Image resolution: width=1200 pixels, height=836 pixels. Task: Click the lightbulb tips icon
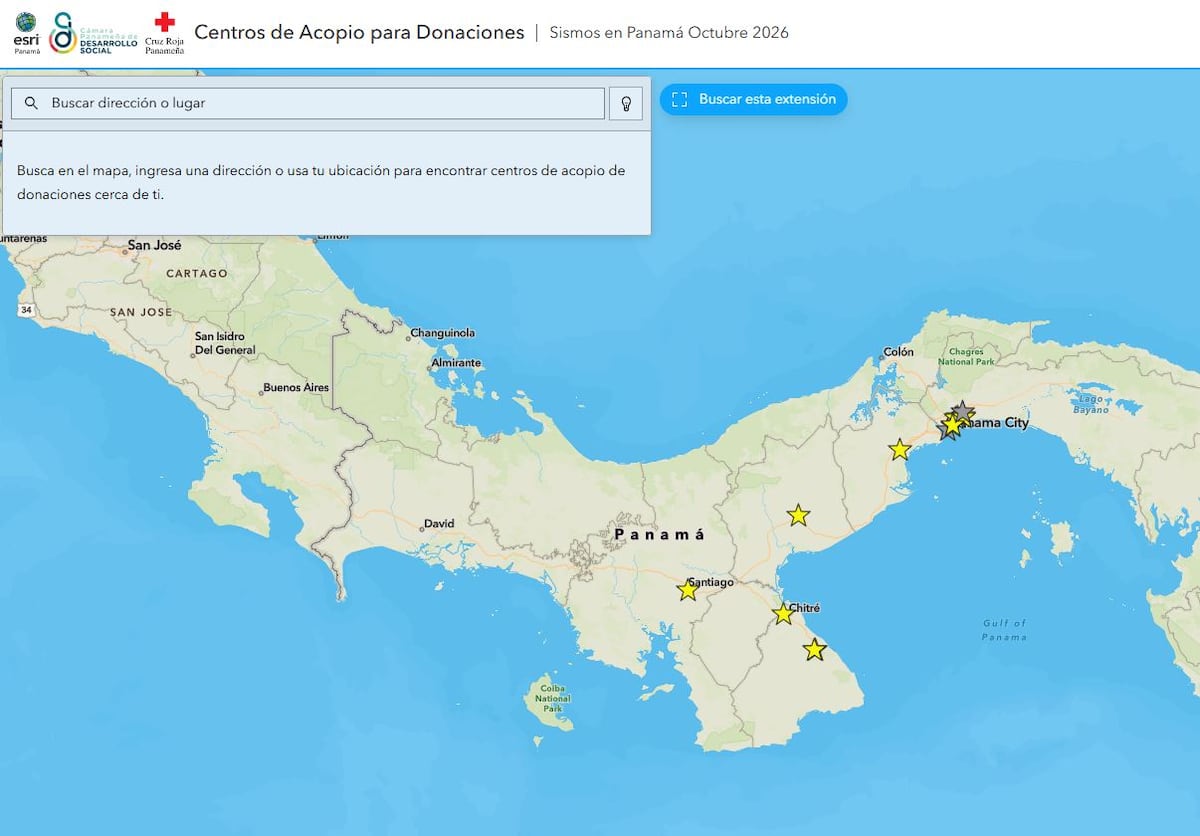pyautogui.click(x=626, y=103)
